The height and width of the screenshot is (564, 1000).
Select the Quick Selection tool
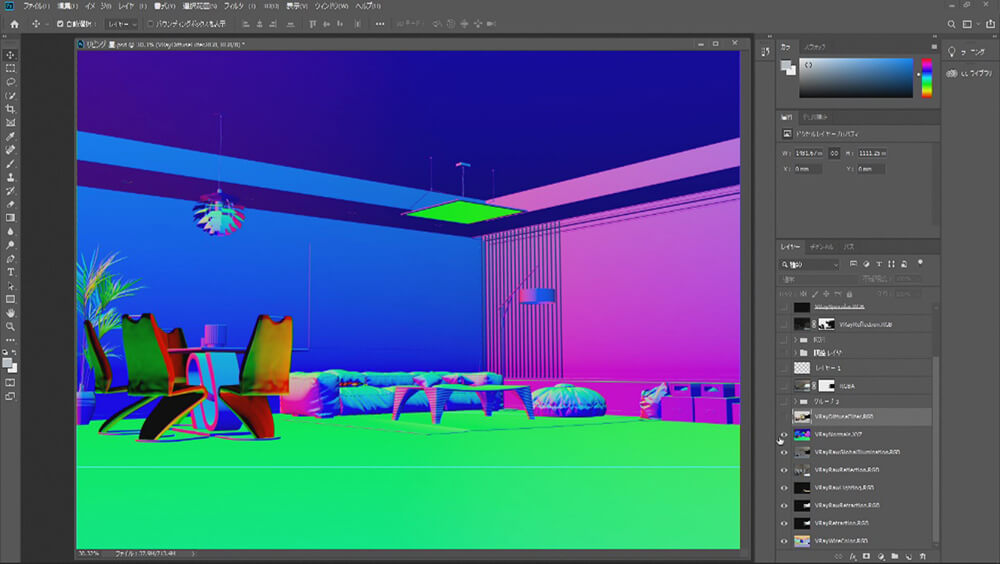point(10,96)
